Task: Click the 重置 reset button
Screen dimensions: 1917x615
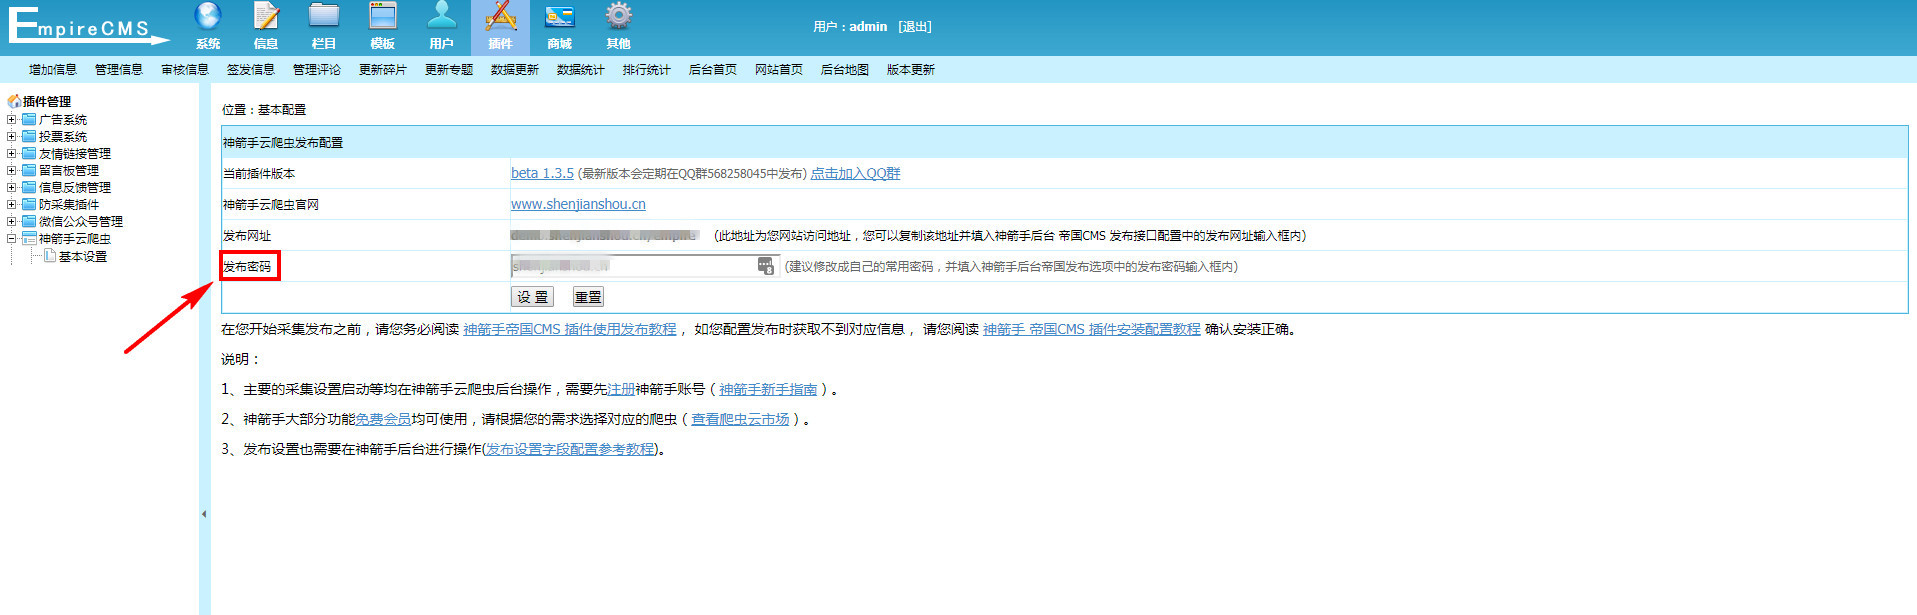Action: pos(588,297)
